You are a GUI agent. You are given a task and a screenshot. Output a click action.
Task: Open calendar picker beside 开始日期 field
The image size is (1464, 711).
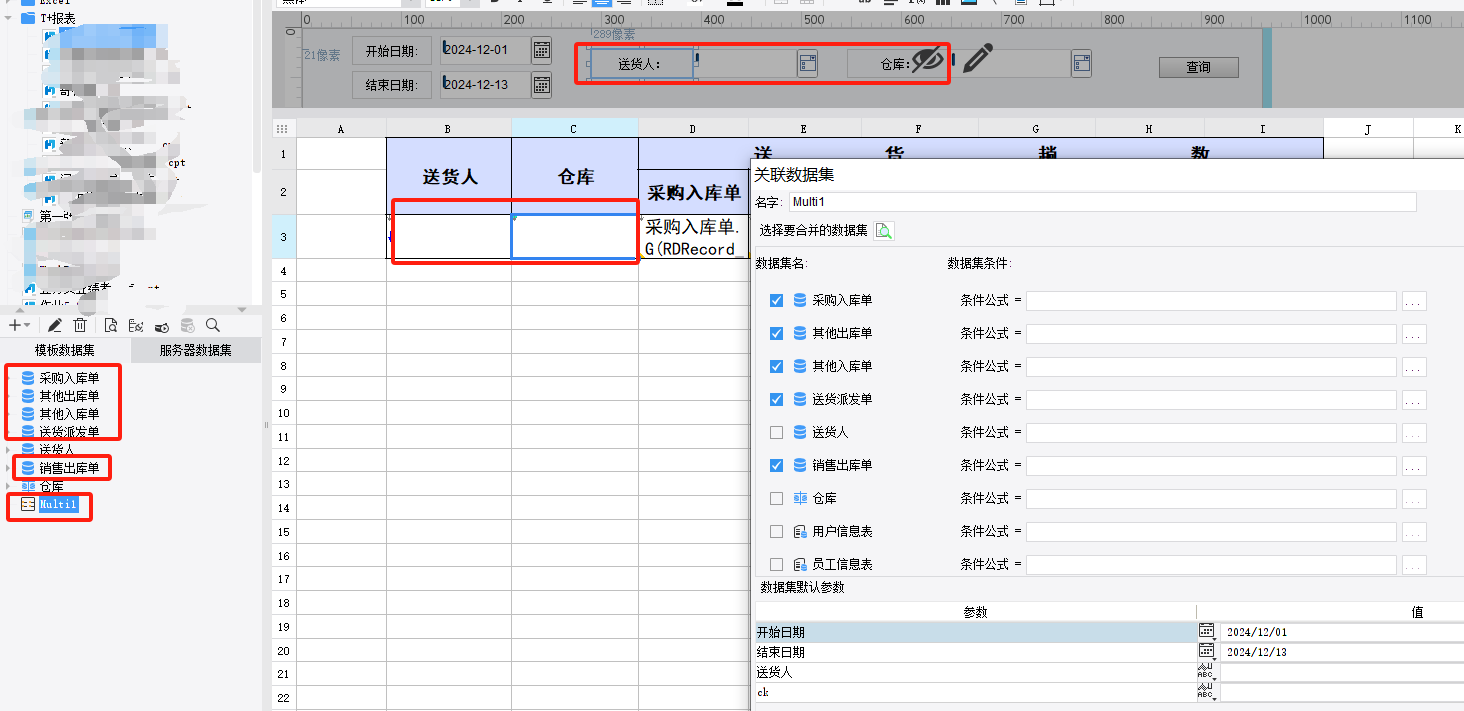pos(541,51)
